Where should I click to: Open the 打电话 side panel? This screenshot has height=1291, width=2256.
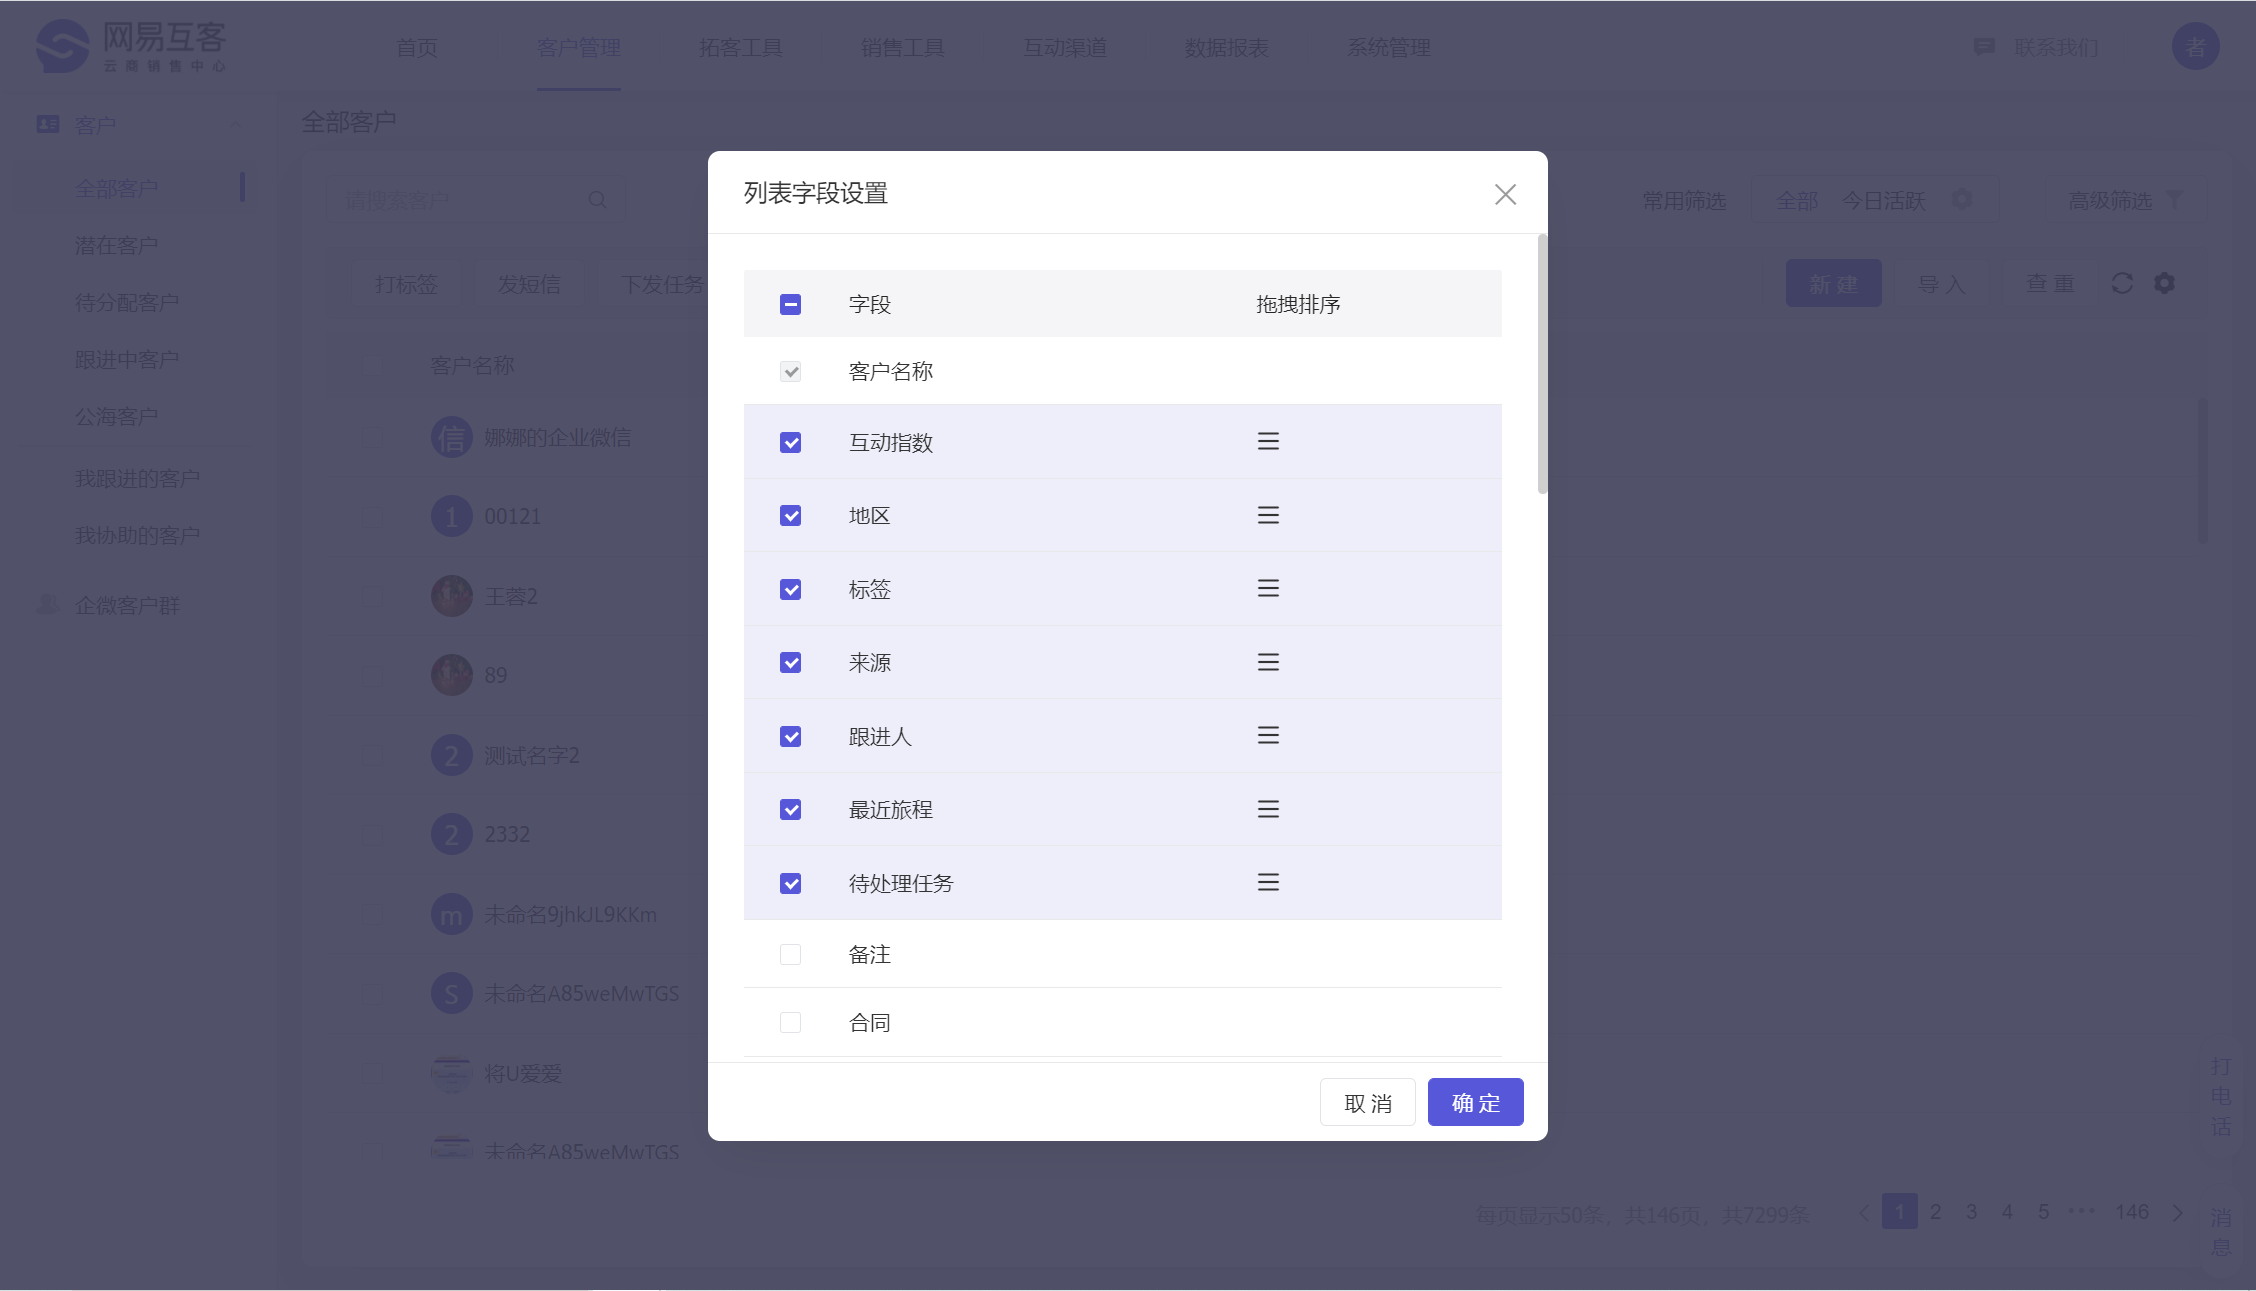coord(2220,1096)
